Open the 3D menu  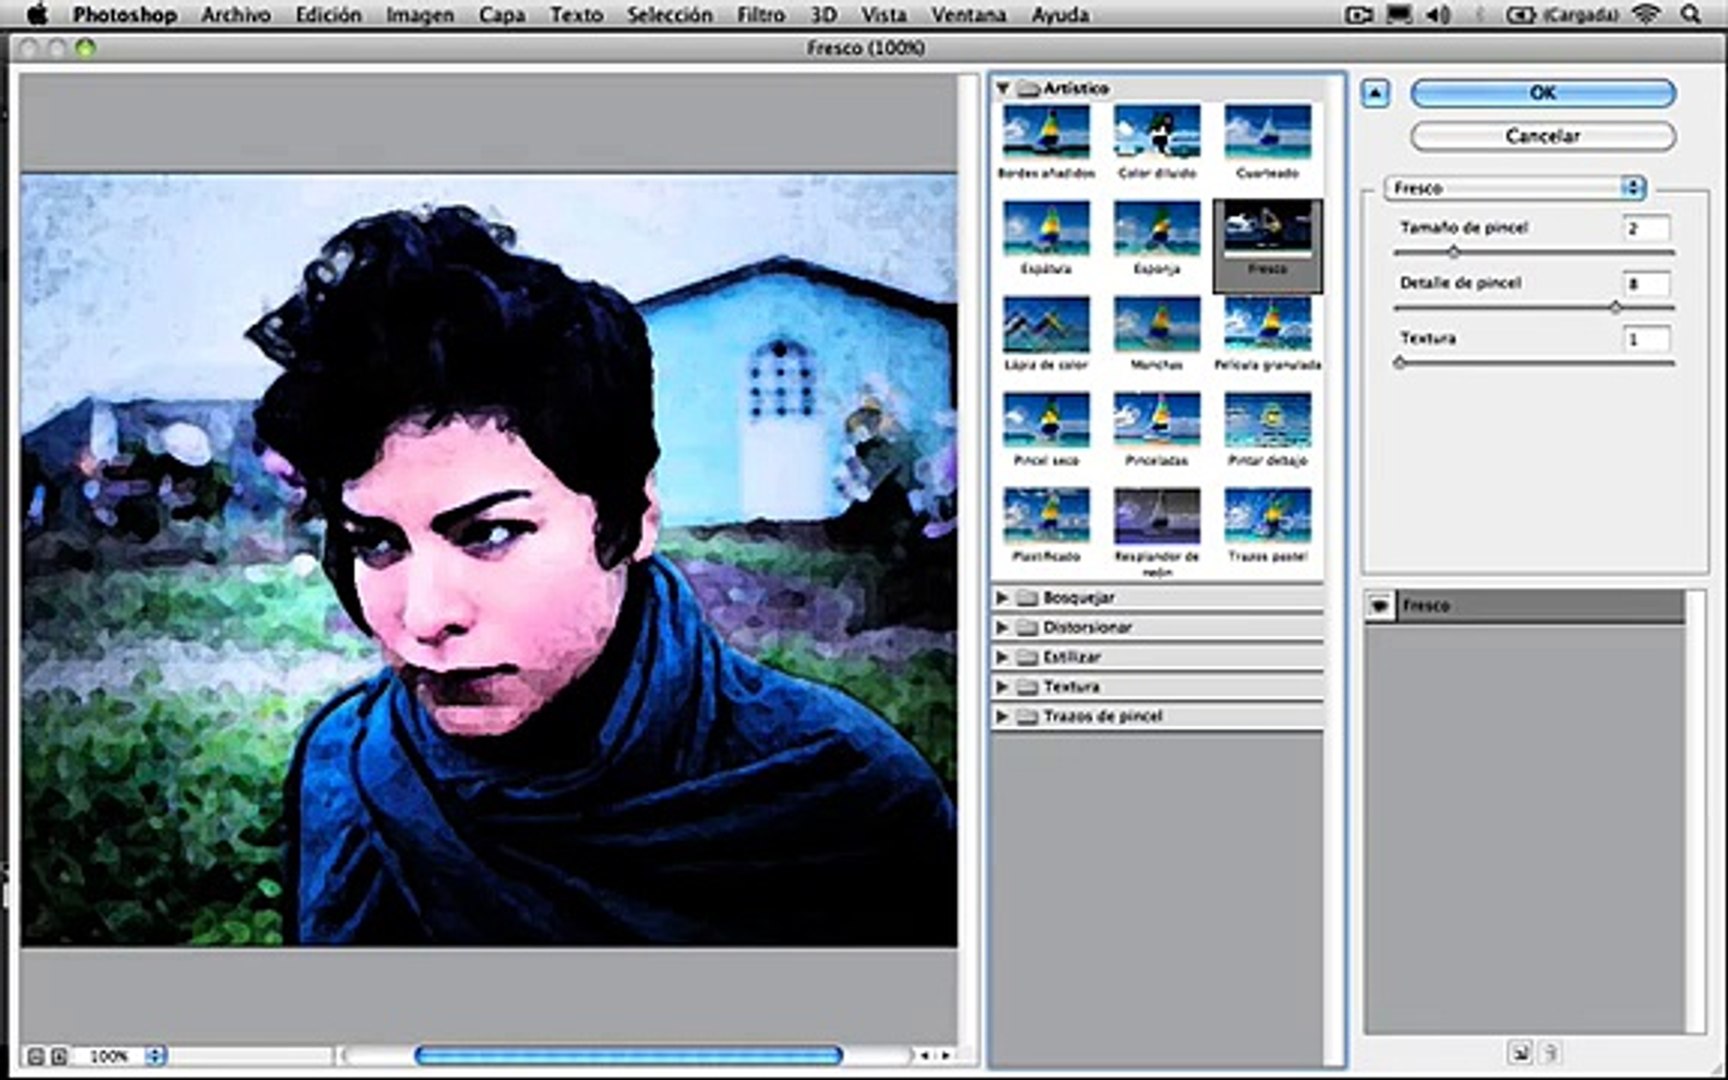[823, 15]
